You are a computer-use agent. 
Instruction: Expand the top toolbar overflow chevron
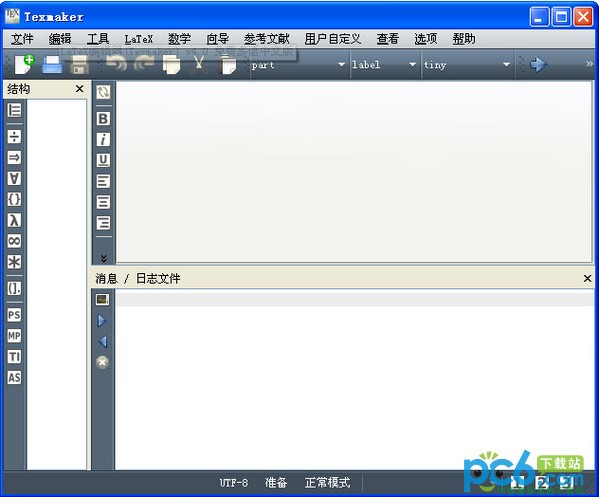(589, 64)
